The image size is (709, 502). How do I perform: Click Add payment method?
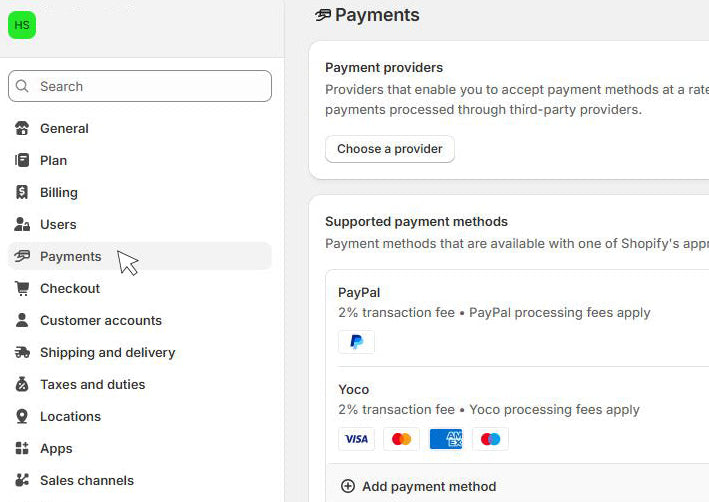point(428,486)
